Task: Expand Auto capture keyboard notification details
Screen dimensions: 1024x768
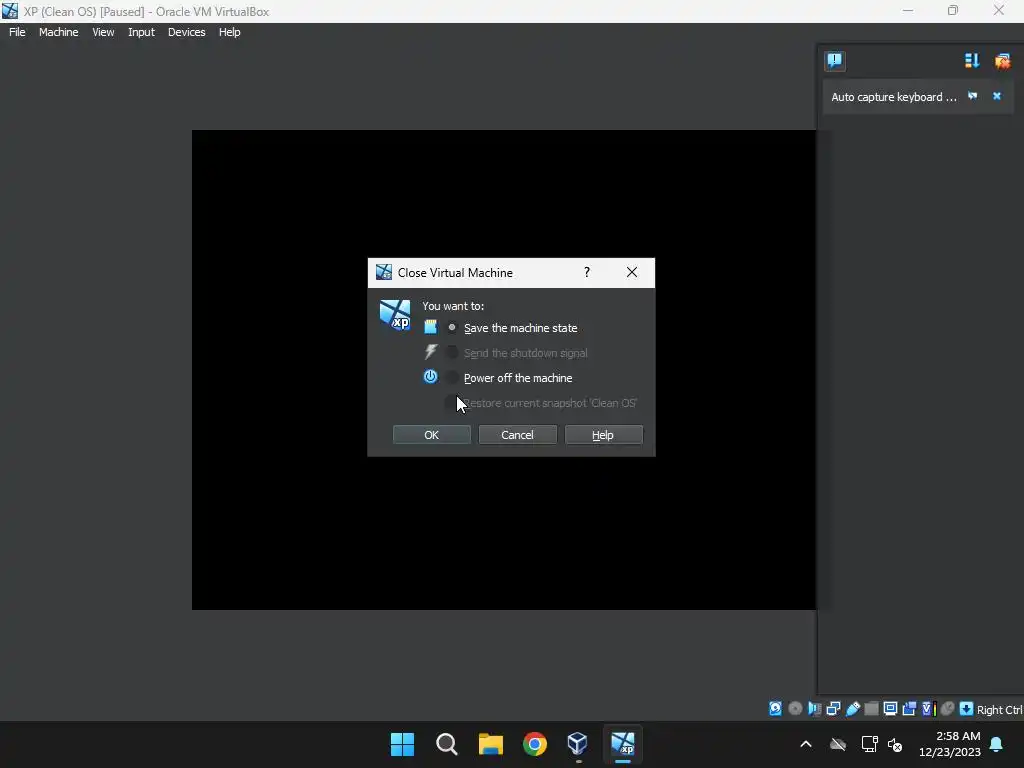Action: pyautogui.click(x=972, y=96)
